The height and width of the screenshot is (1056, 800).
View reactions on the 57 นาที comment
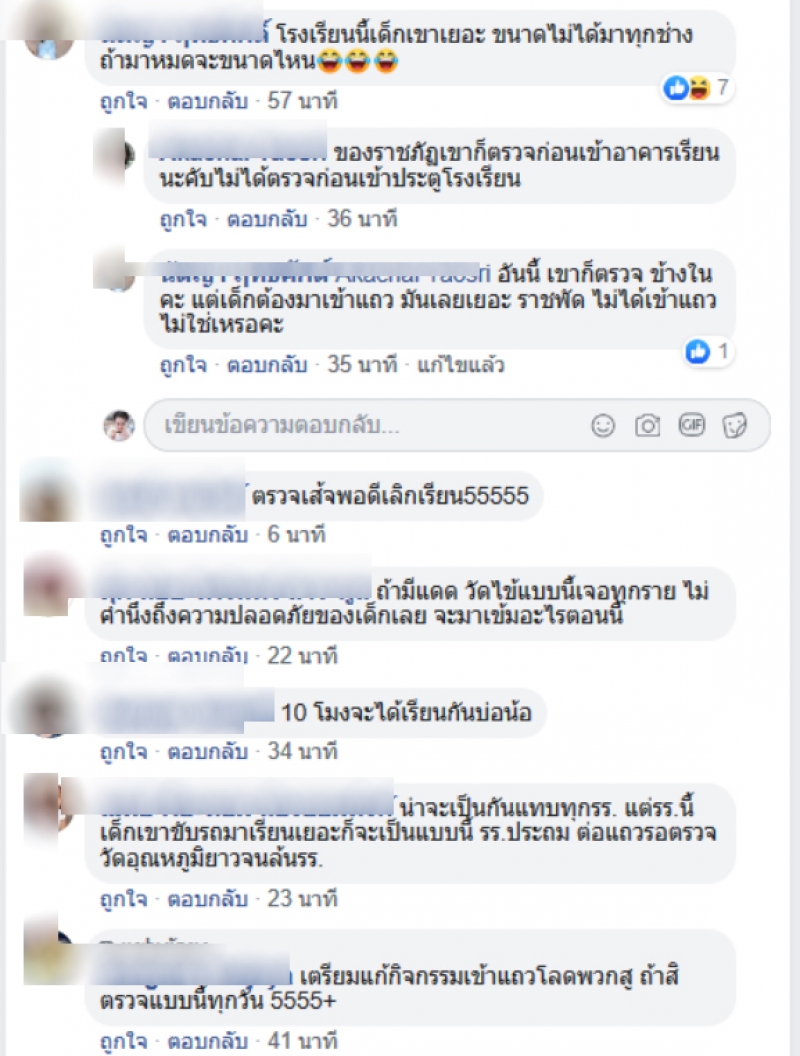[696, 88]
